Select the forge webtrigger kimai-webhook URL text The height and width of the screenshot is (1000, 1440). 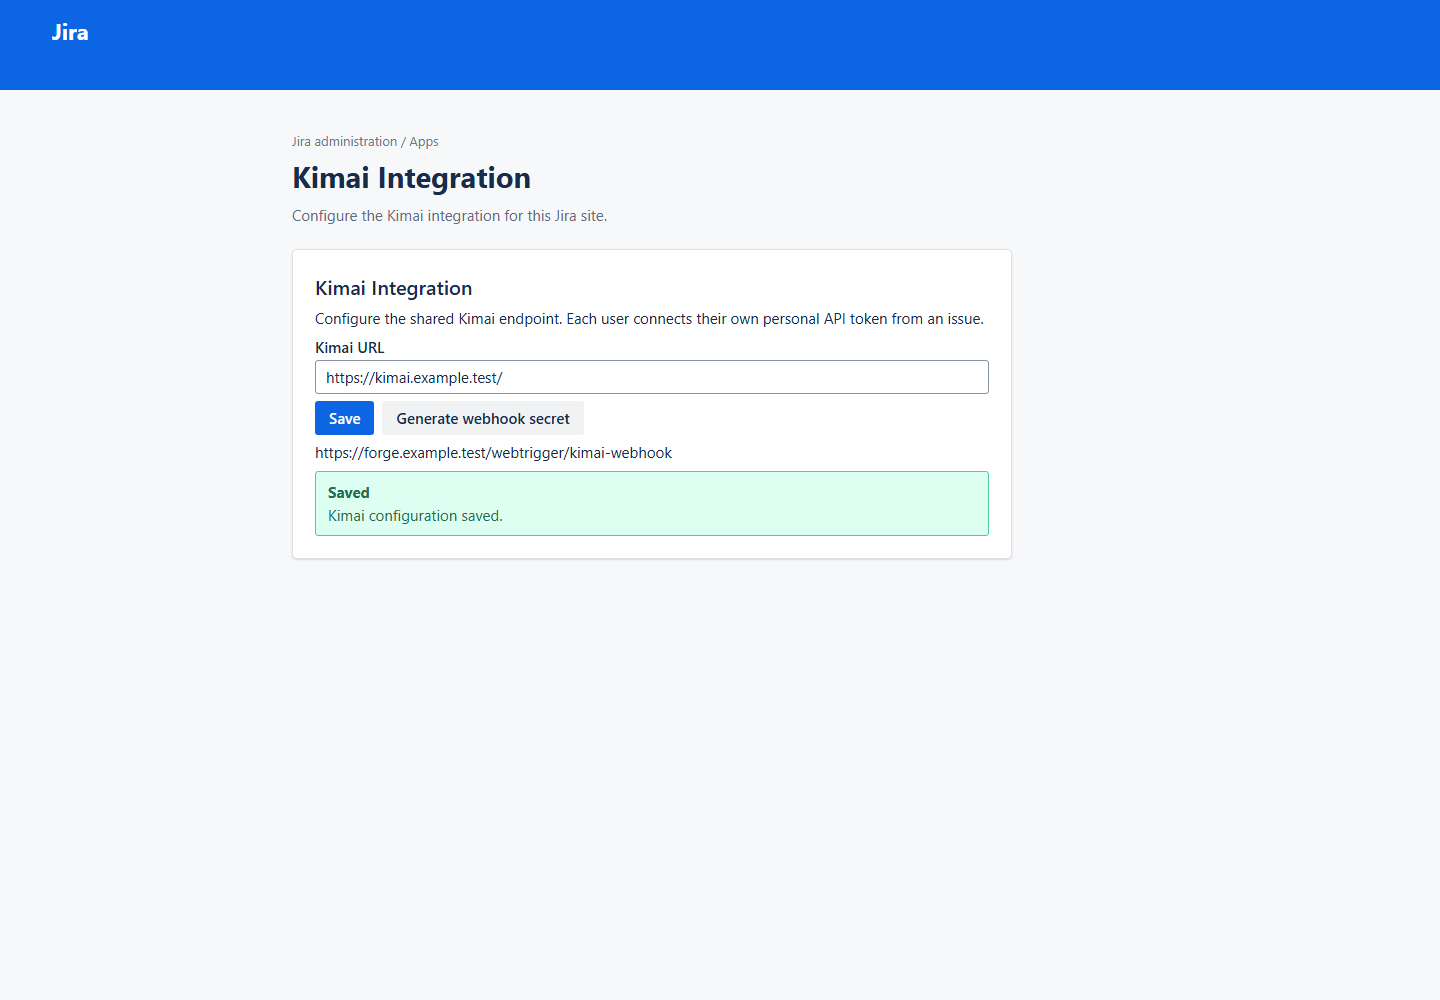click(493, 453)
